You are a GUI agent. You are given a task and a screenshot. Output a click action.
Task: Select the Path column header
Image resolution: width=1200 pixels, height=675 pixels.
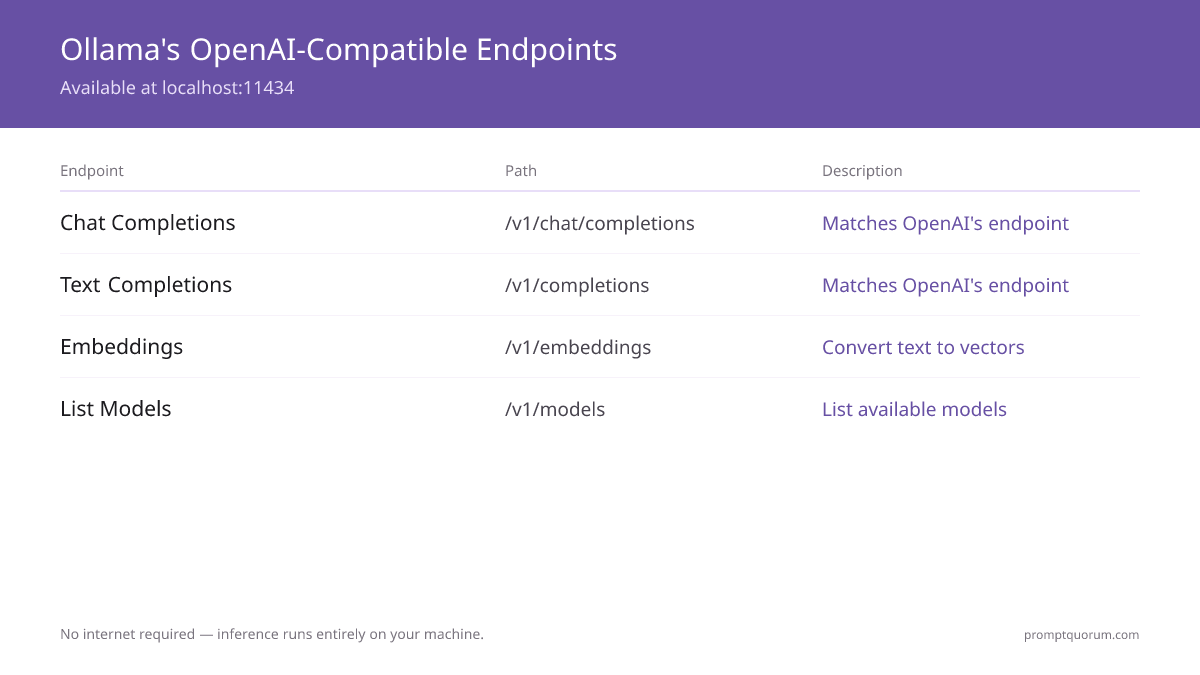521,171
